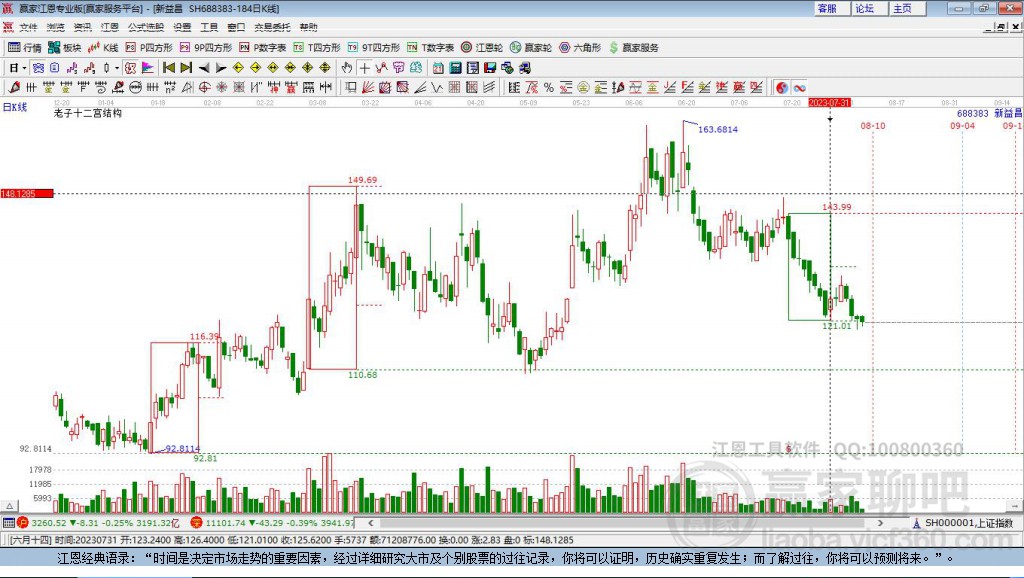Screen dimensions: 1024x578
Task: Expand the candlestick chart type dropdown arrow
Action: coord(117,68)
